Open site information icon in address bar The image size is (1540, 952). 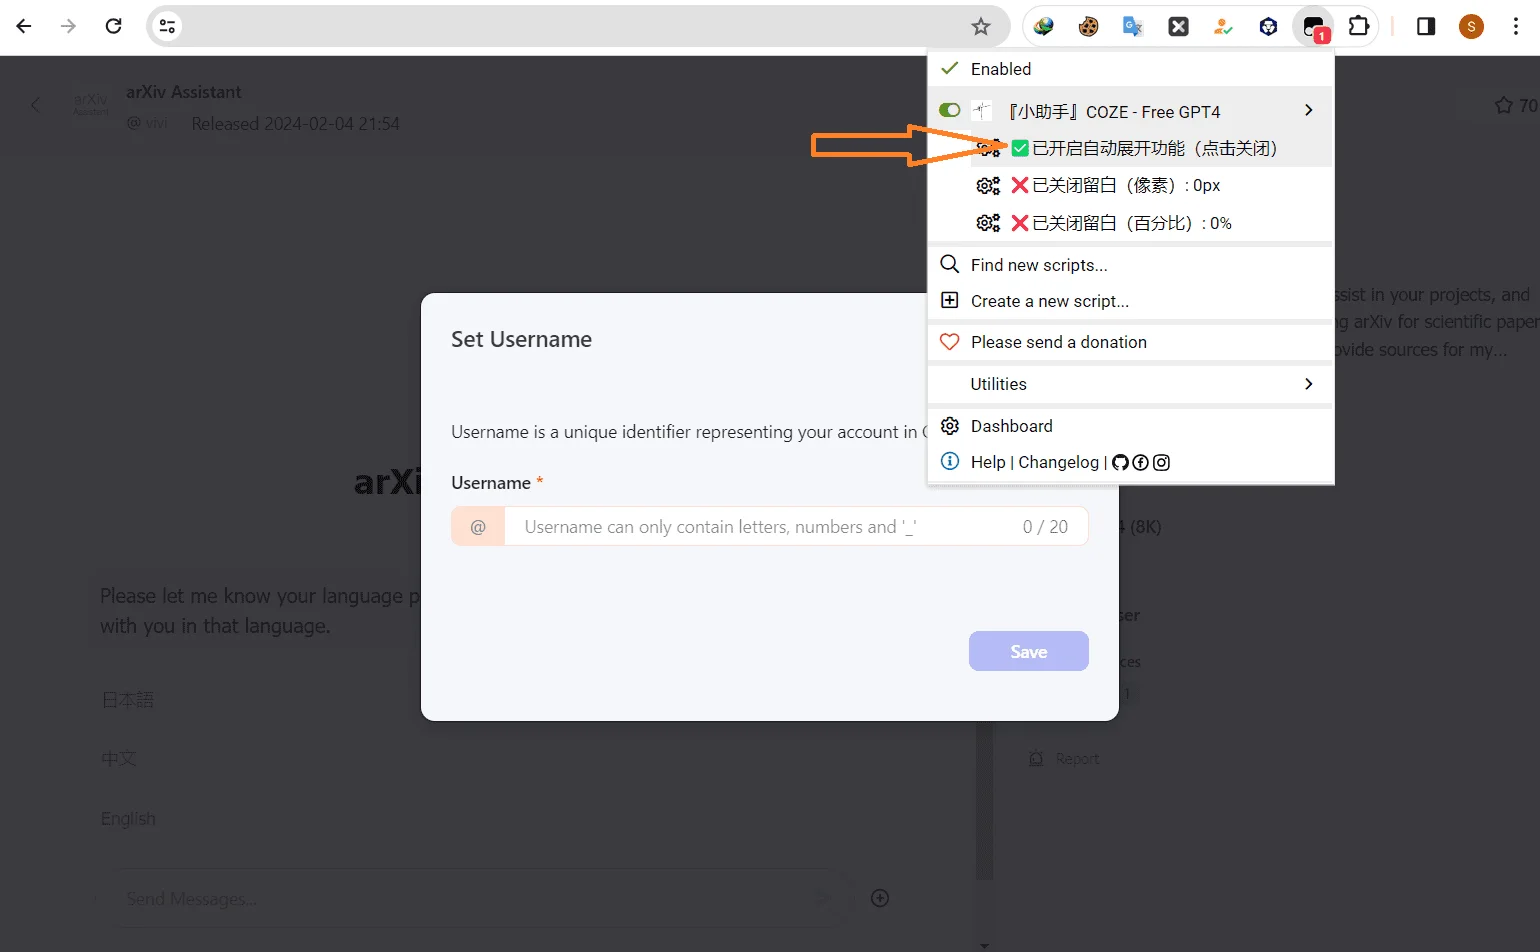coord(168,26)
